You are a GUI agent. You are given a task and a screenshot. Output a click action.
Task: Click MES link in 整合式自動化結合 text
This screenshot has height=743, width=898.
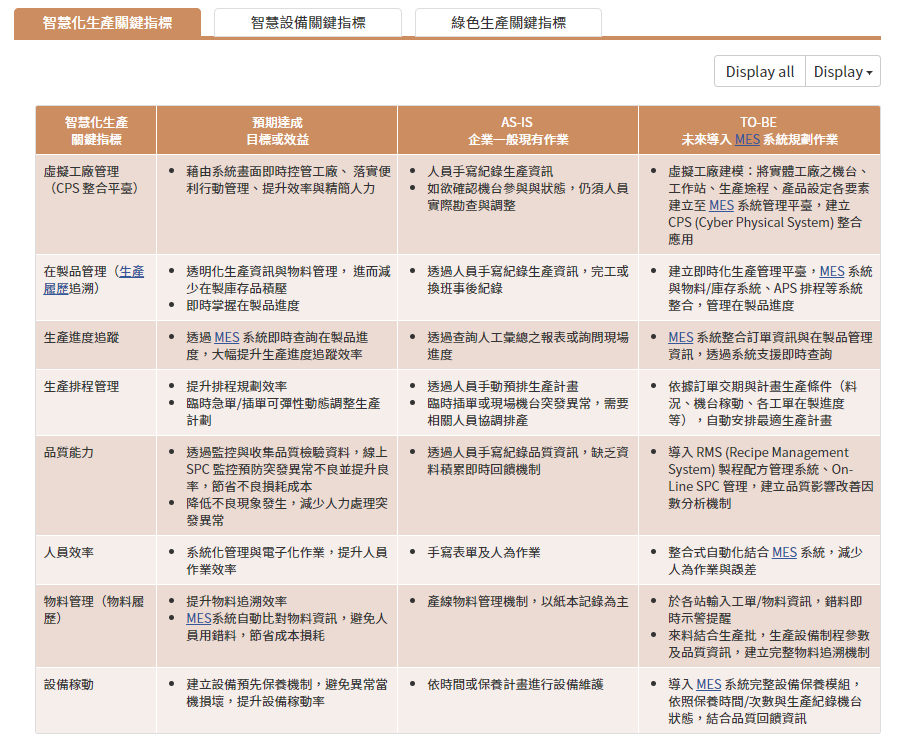(785, 552)
